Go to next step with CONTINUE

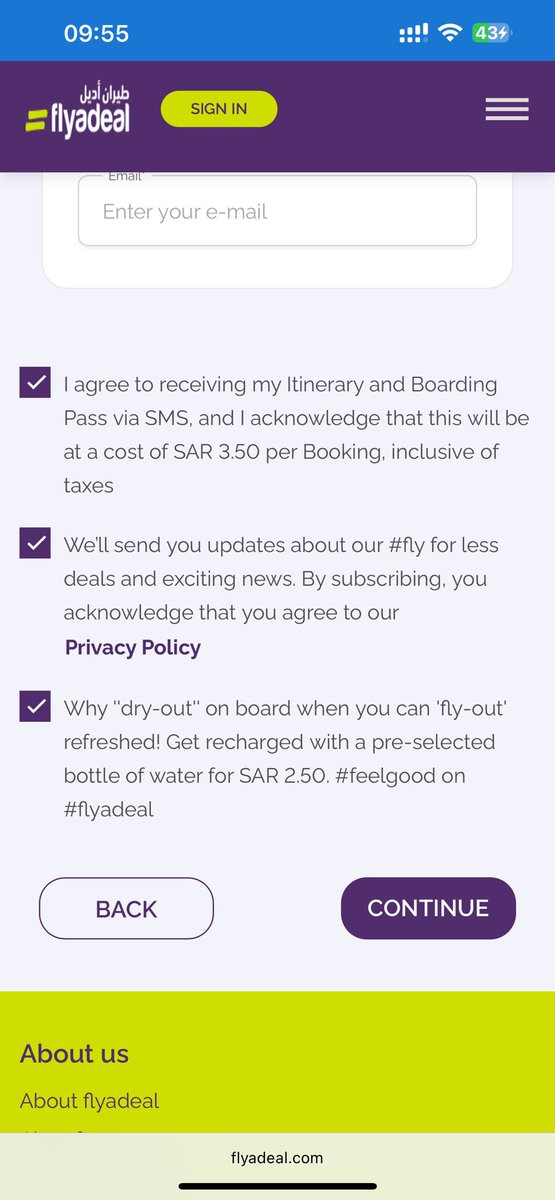pos(428,908)
